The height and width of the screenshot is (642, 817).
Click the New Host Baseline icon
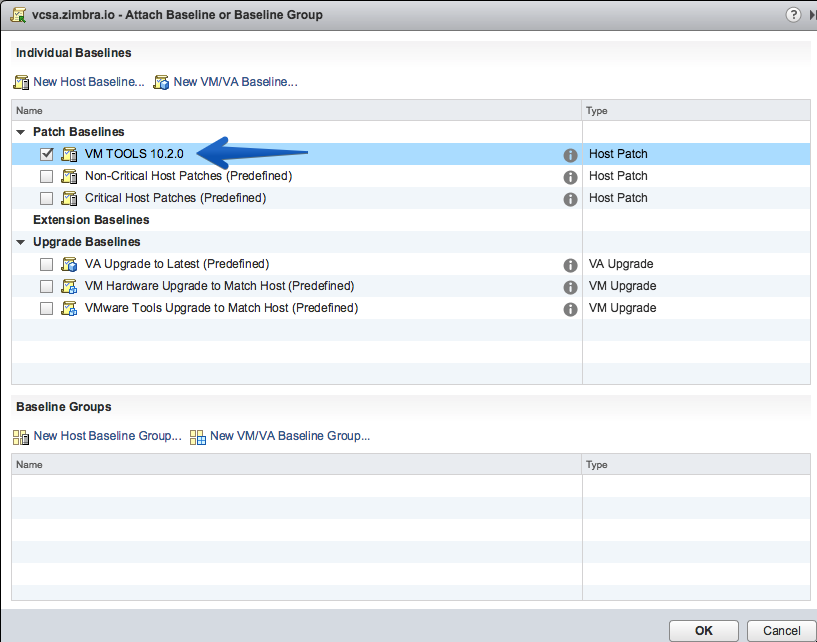tap(21, 82)
